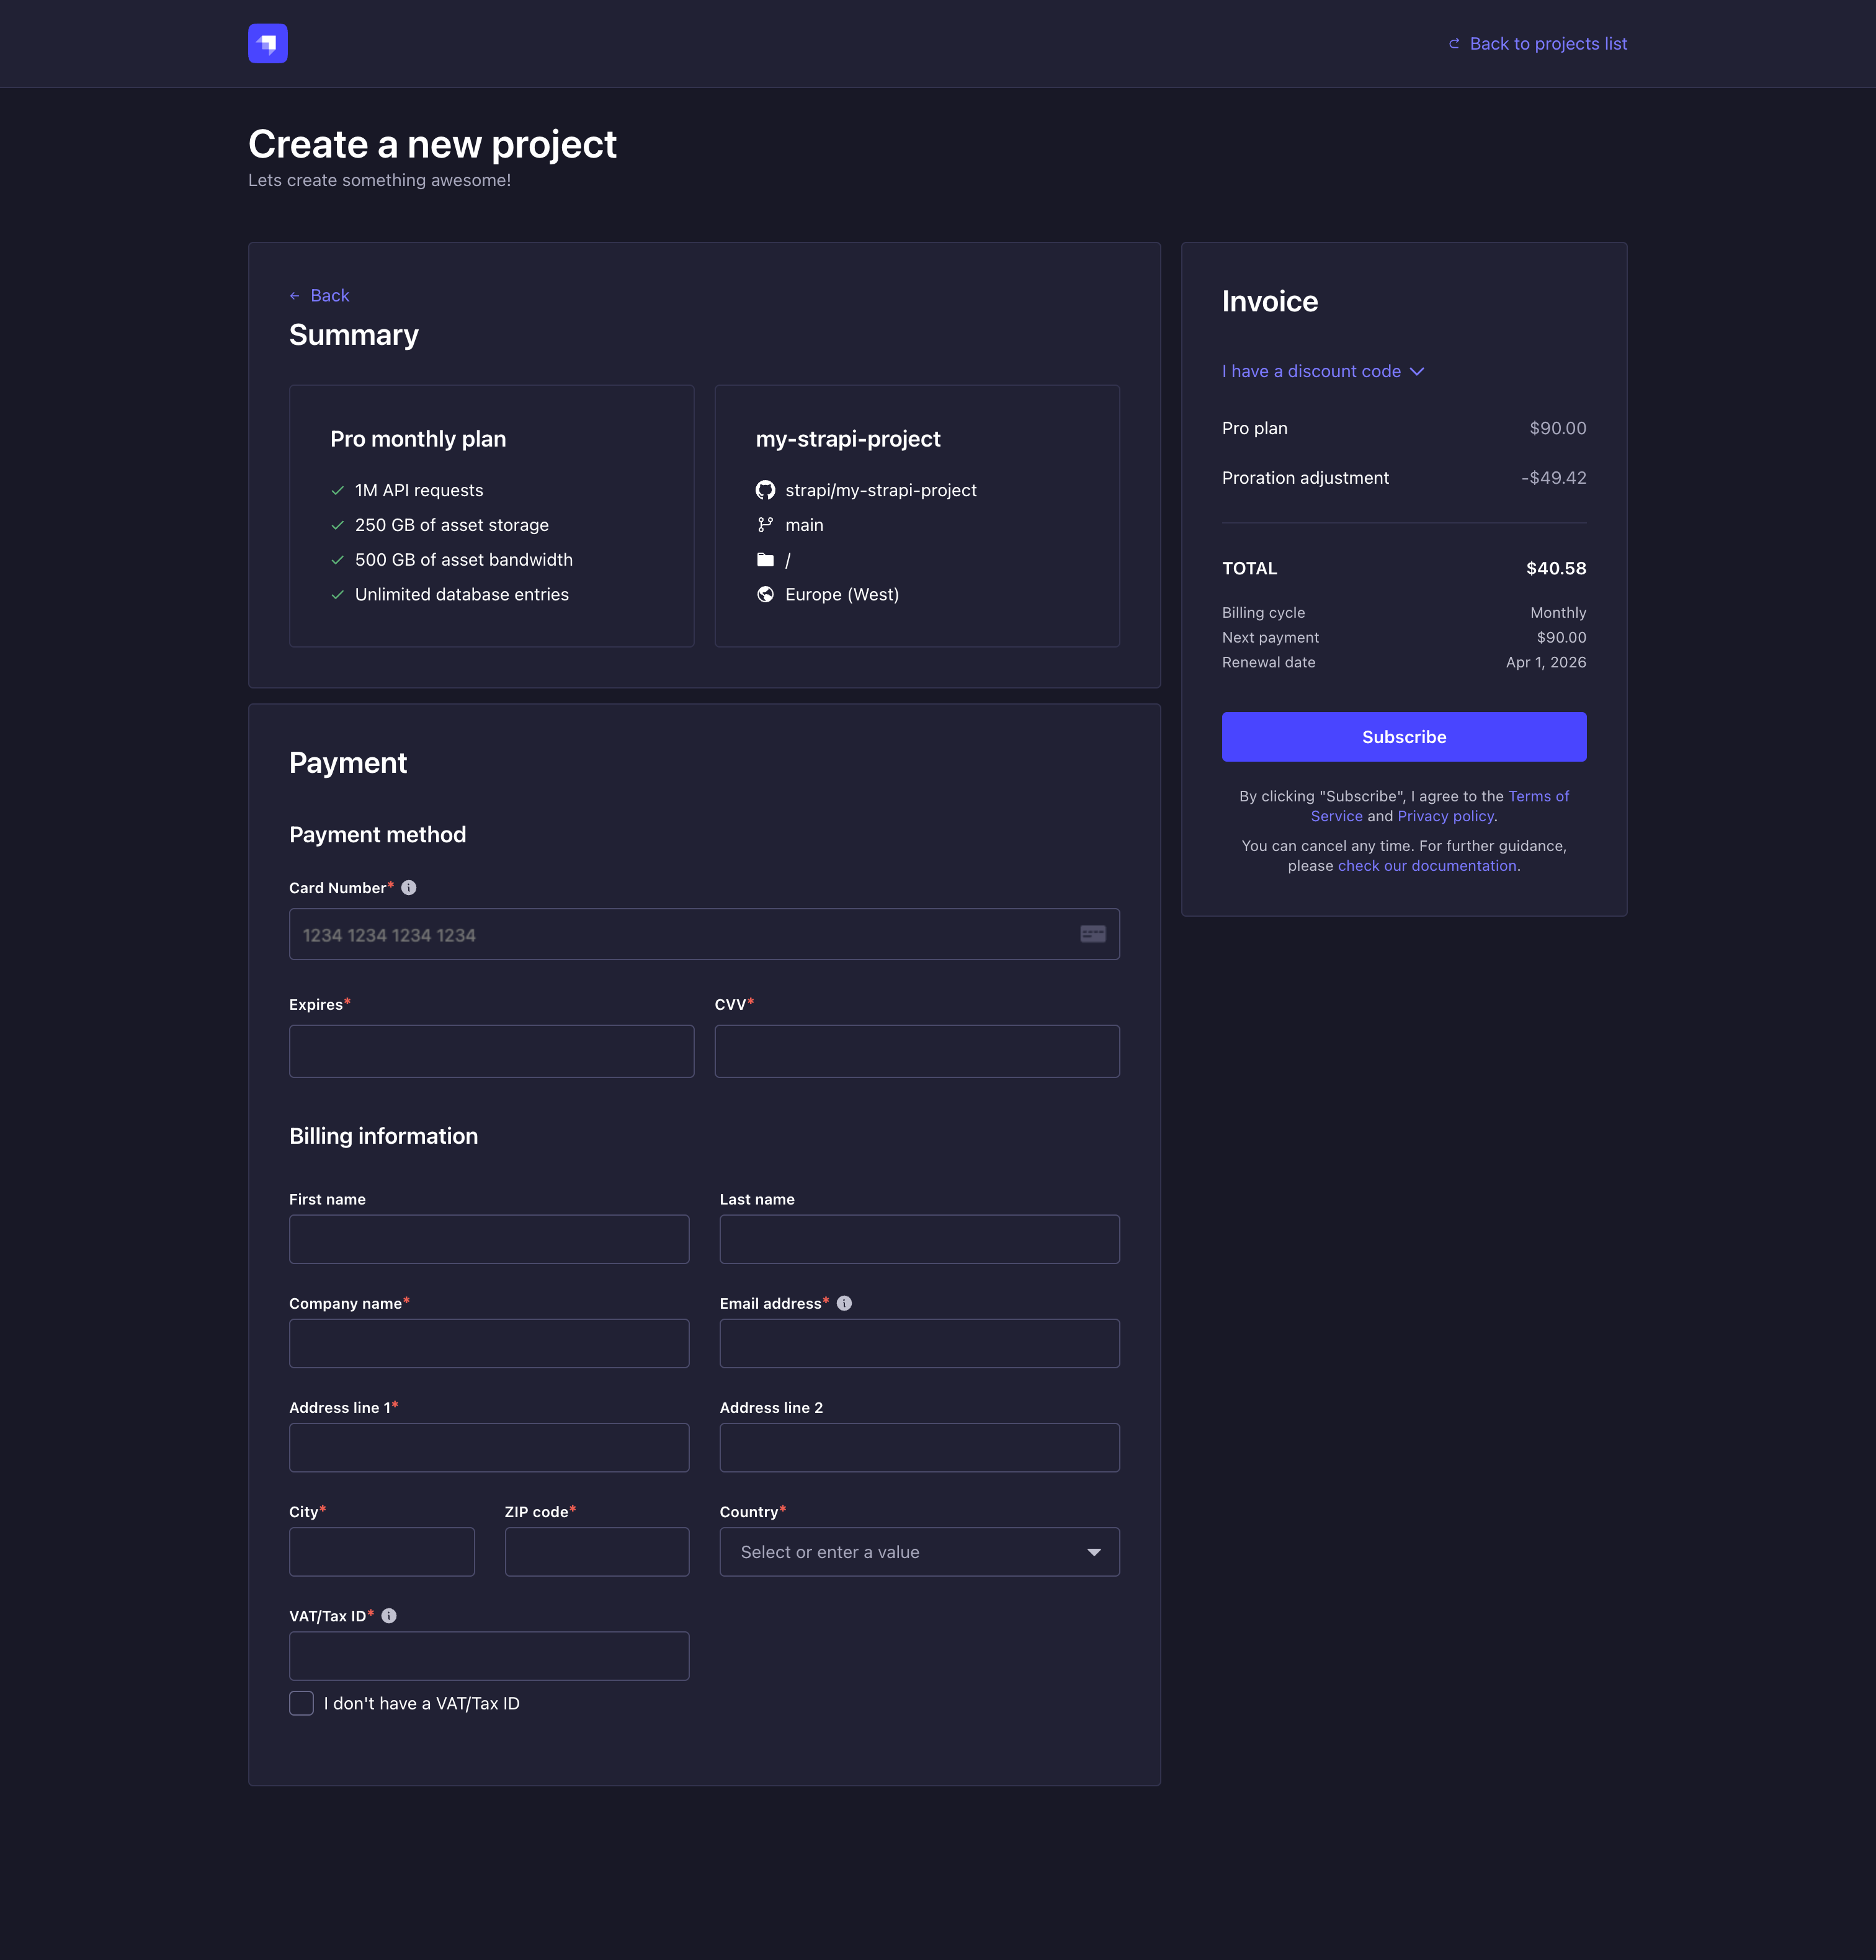1876x1960 pixels.
Task: Click the info icon beside Email address
Action: (x=844, y=1302)
